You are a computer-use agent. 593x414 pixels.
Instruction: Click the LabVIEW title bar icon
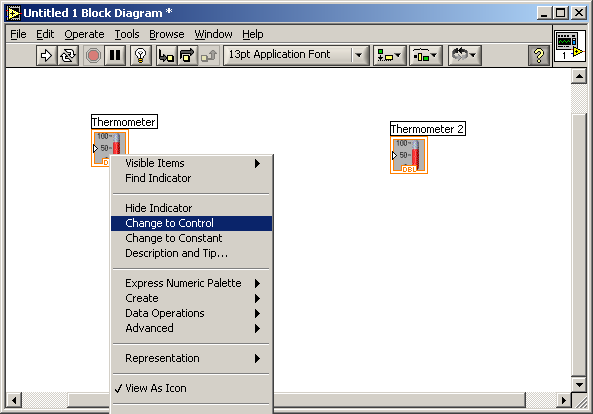tap(13, 14)
